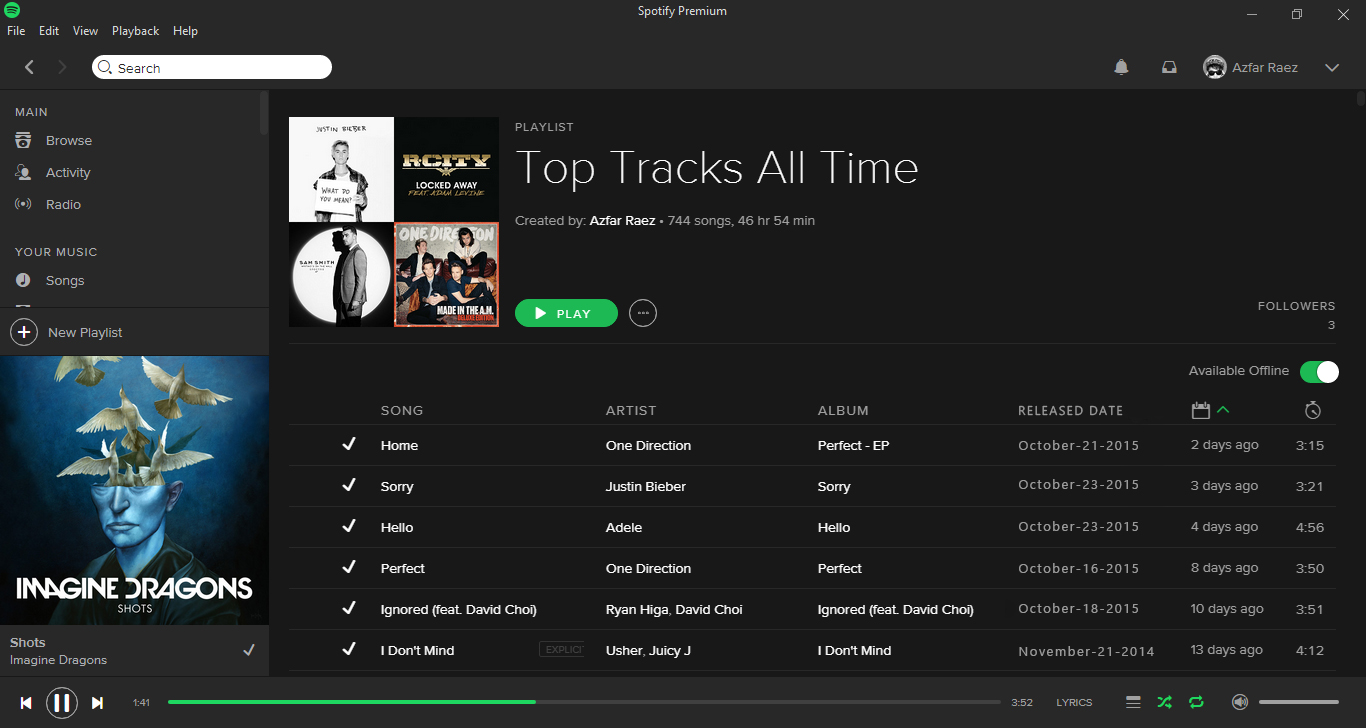The height and width of the screenshot is (728, 1366).
Task: Open the Playback menu
Action: pyautogui.click(x=135, y=31)
